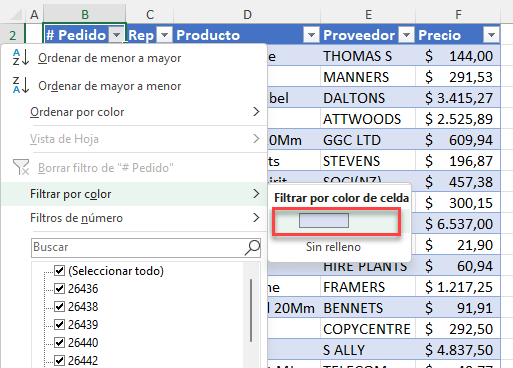Image resolution: width=513 pixels, height=368 pixels.
Task: Click cell COPYCENTRE
Action: coord(368,329)
